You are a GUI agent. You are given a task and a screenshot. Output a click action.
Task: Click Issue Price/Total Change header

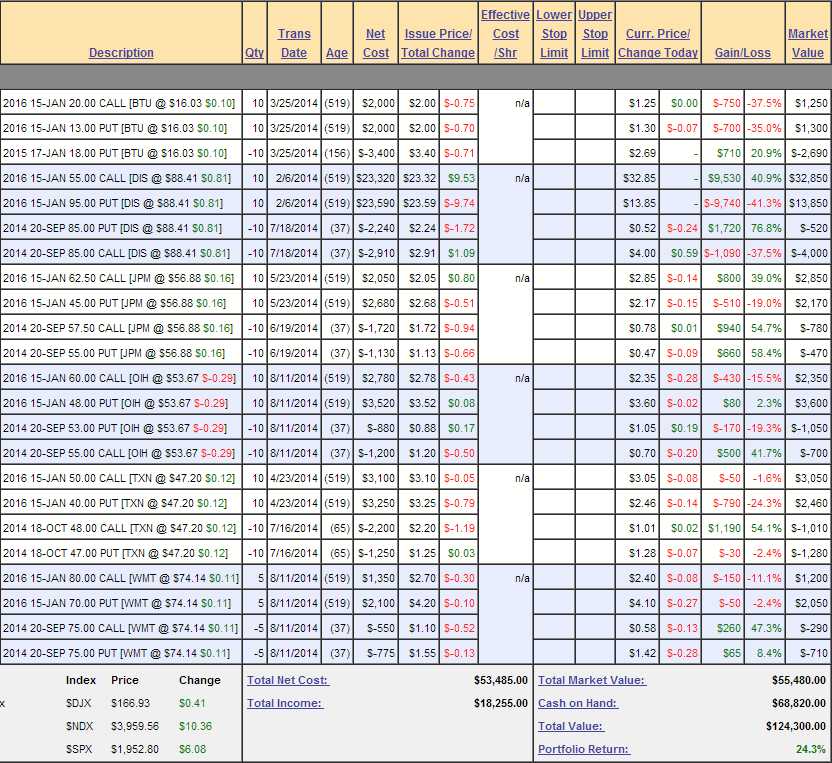coord(439,43)
